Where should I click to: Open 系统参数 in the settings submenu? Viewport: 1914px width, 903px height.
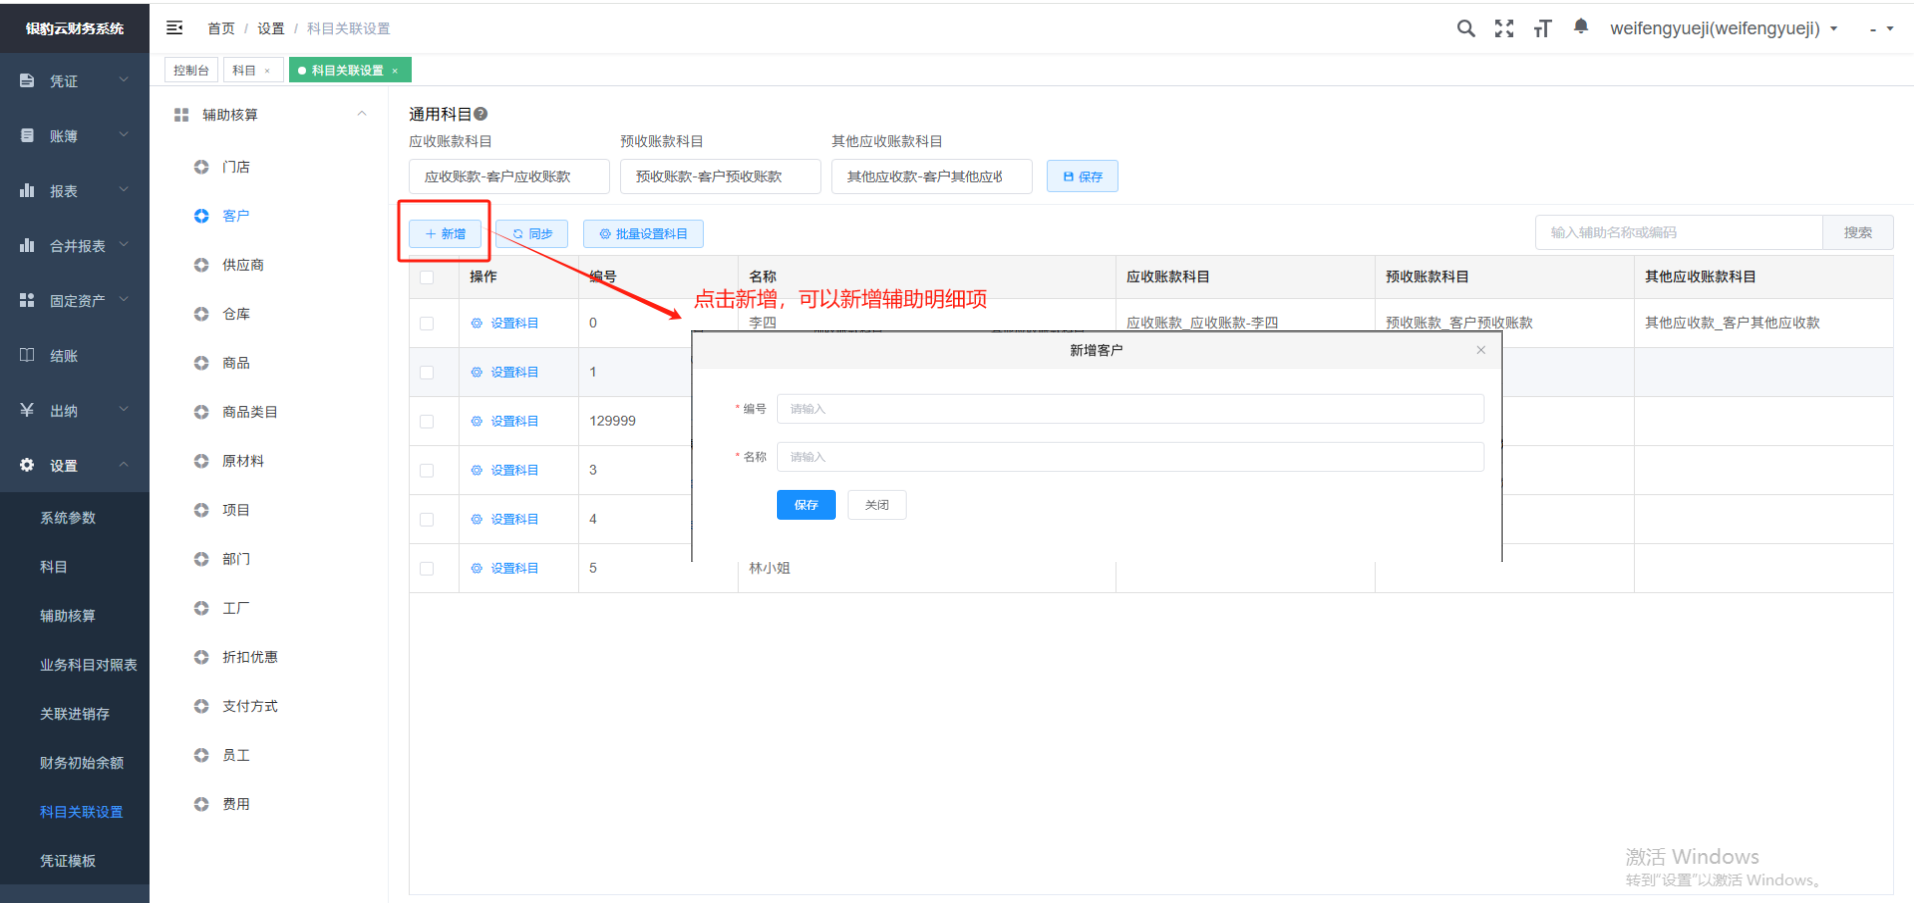coord(68,518)
